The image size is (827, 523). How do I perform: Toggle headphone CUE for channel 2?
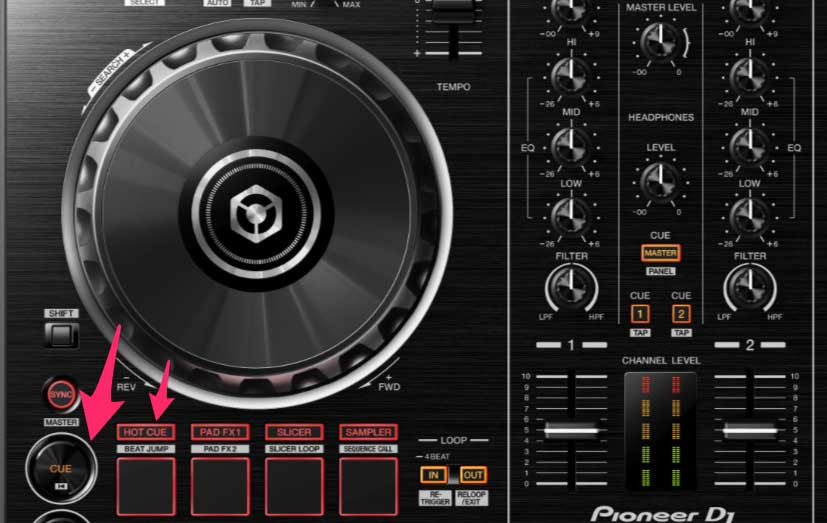(x=681, y=314)
